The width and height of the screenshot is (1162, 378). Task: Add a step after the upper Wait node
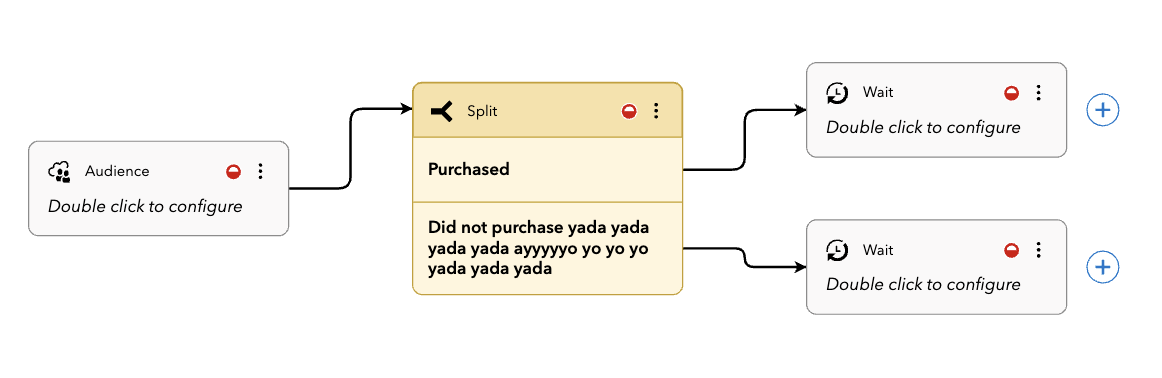pyautogui.click(x=1103, y=110)
